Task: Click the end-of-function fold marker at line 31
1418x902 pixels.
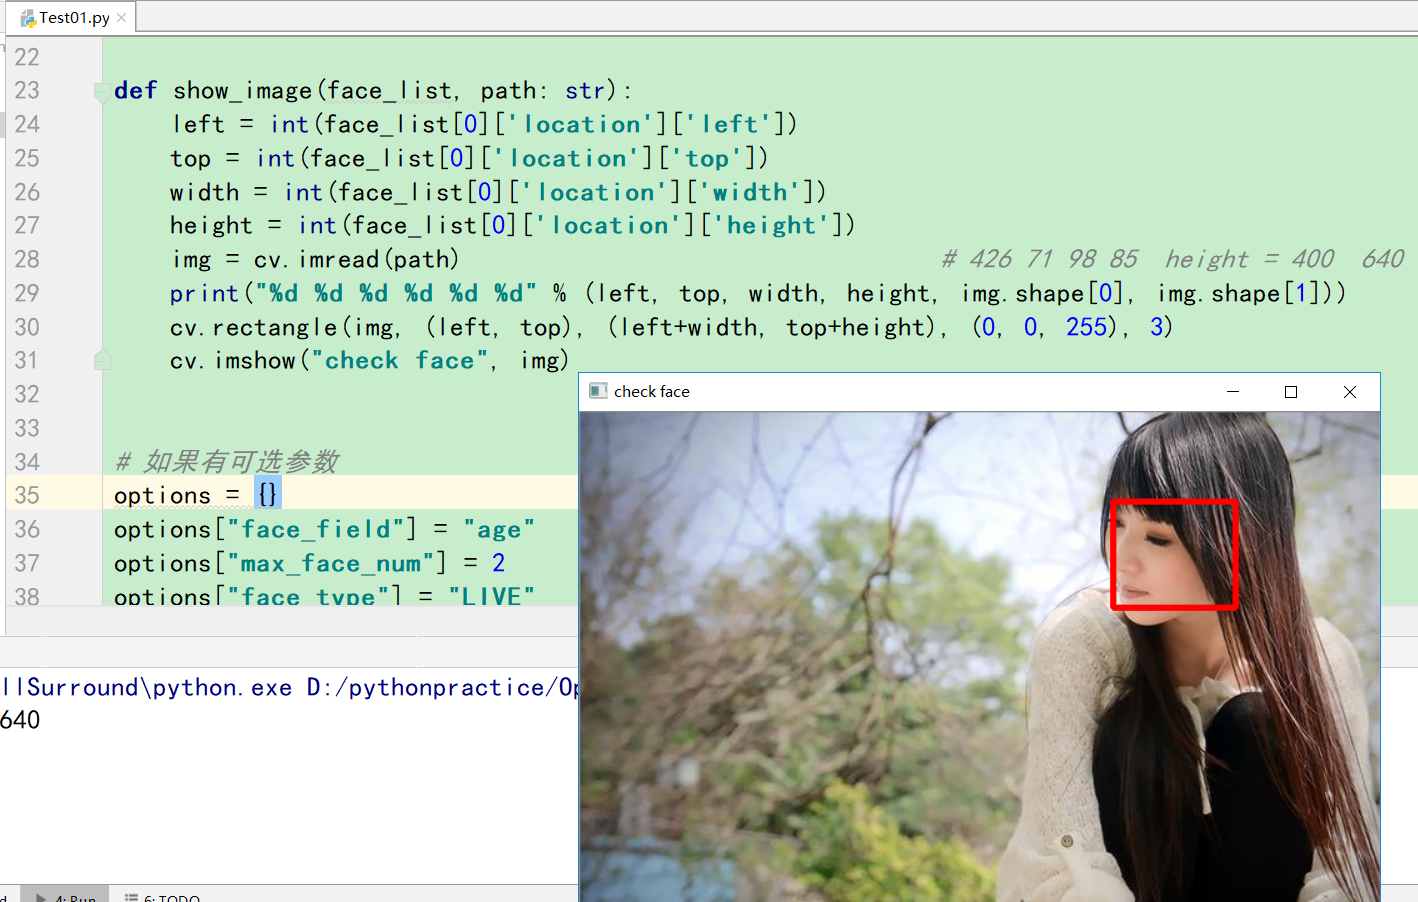Action: (x=102, y=360)
